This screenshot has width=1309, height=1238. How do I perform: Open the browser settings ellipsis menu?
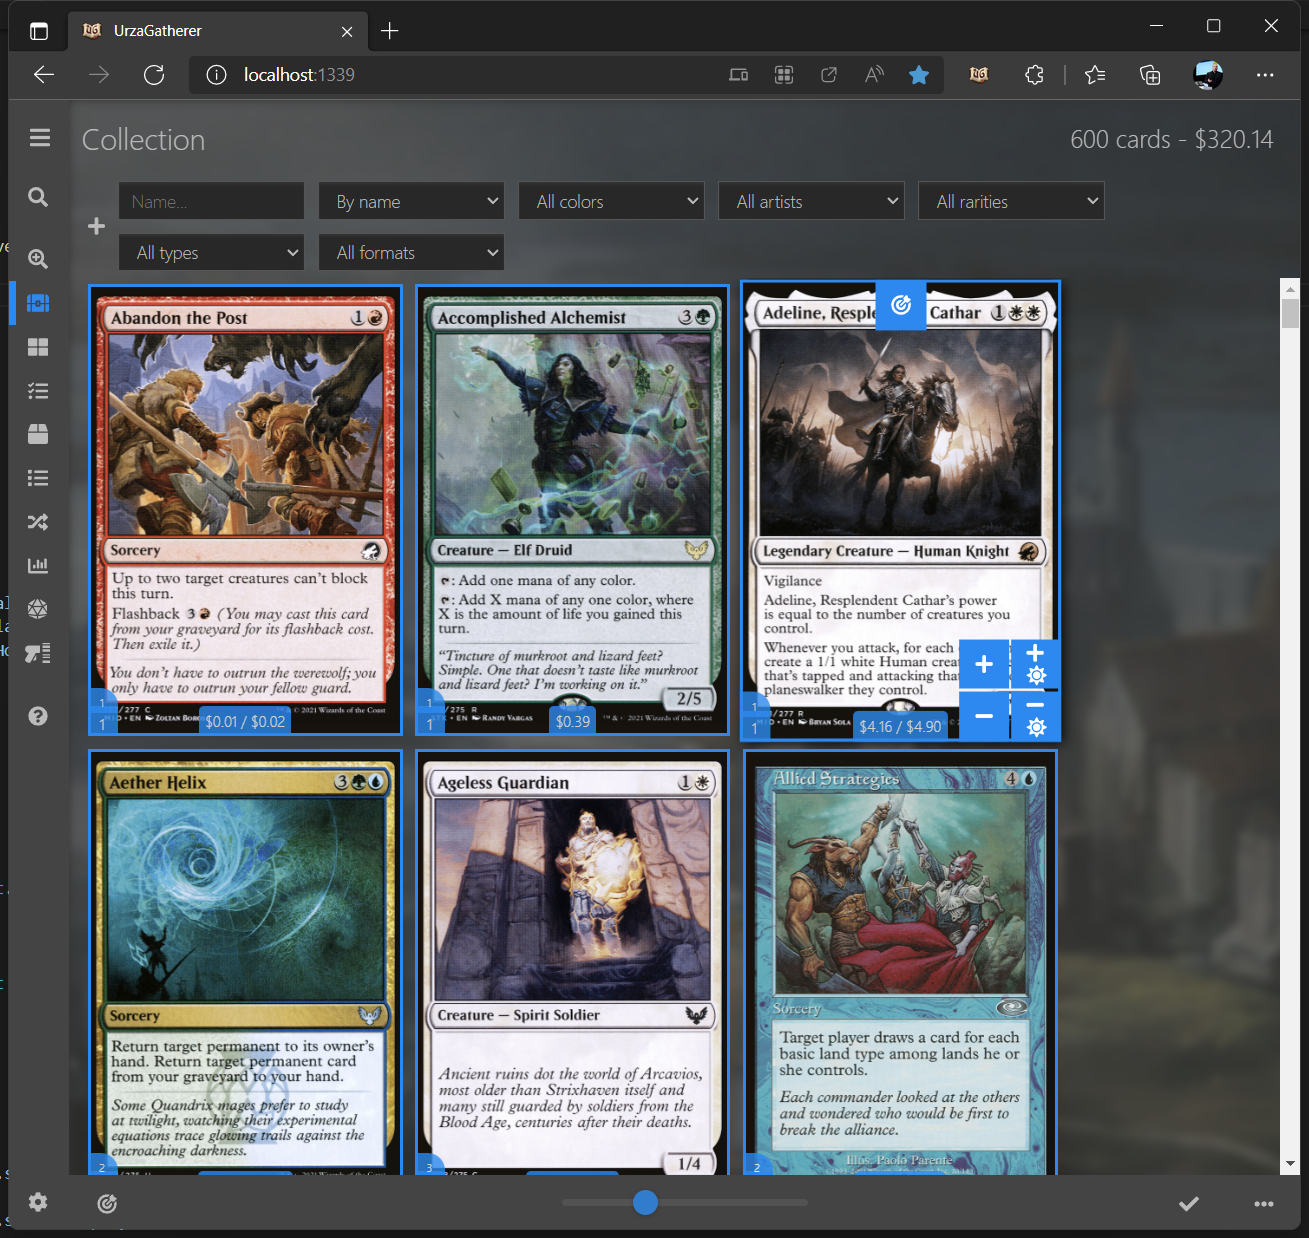(1265, 75)
